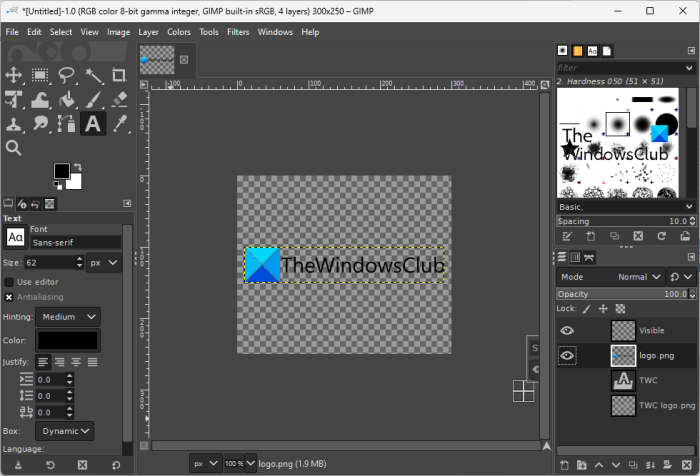The height and width of the screenshot is (476, 700).
Task: Switch to the Eraser tool
Action: (x=119, y=99)
